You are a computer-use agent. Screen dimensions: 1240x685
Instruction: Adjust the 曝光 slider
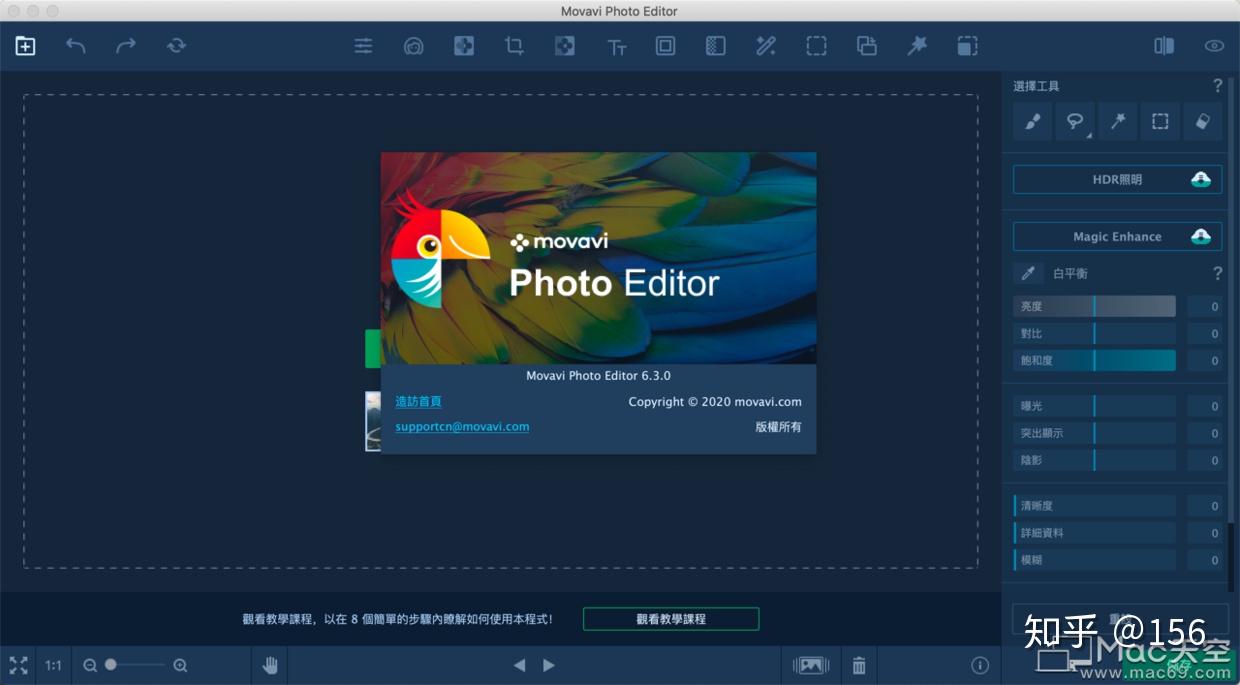point(1095,406)
